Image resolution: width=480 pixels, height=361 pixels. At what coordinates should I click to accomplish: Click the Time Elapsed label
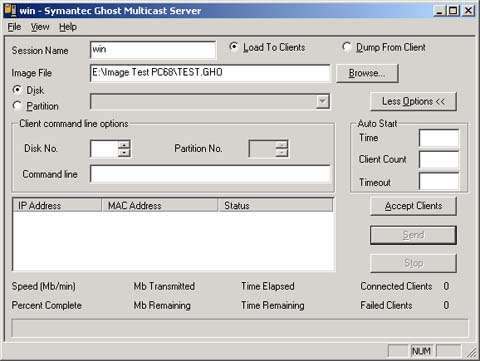[268, 286]
